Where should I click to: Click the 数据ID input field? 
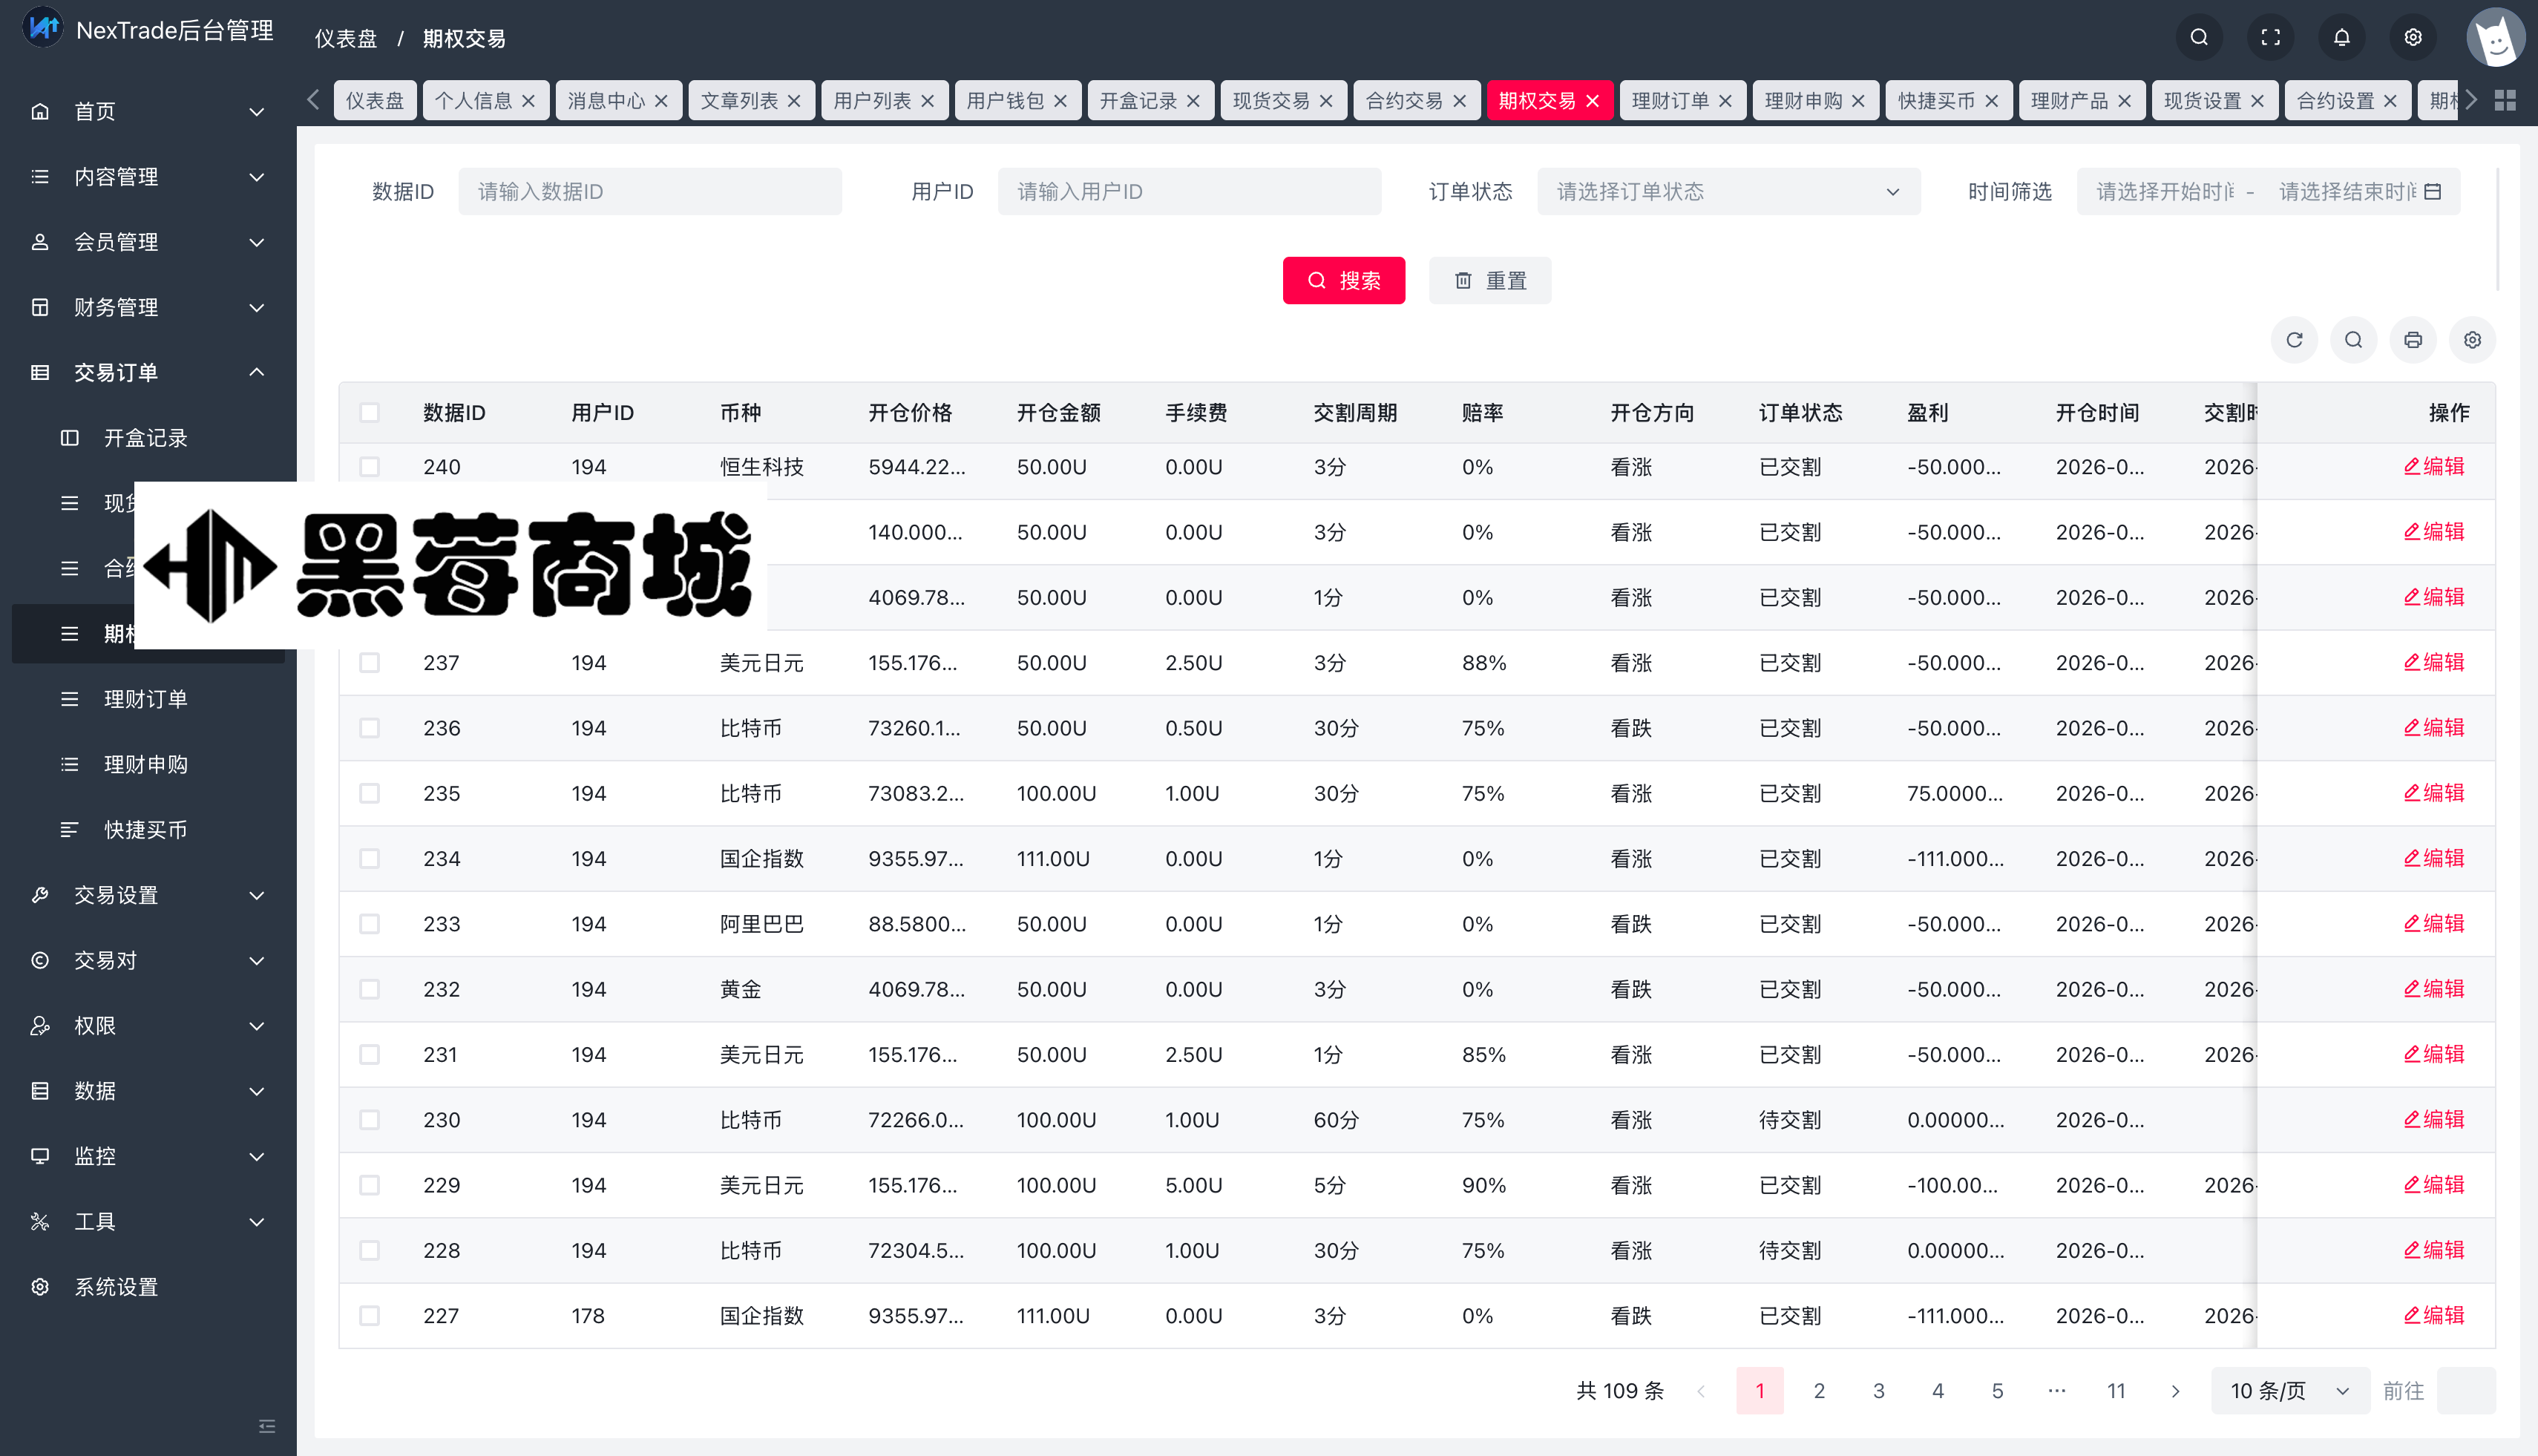(x=650, y=191)
